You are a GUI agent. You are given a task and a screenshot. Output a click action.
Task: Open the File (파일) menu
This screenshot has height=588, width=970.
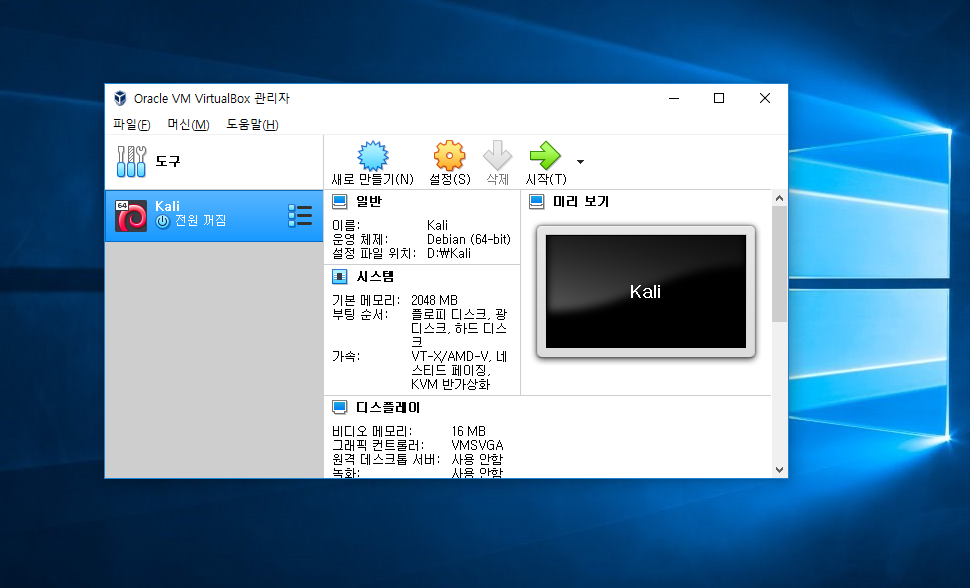click(131, 124)
